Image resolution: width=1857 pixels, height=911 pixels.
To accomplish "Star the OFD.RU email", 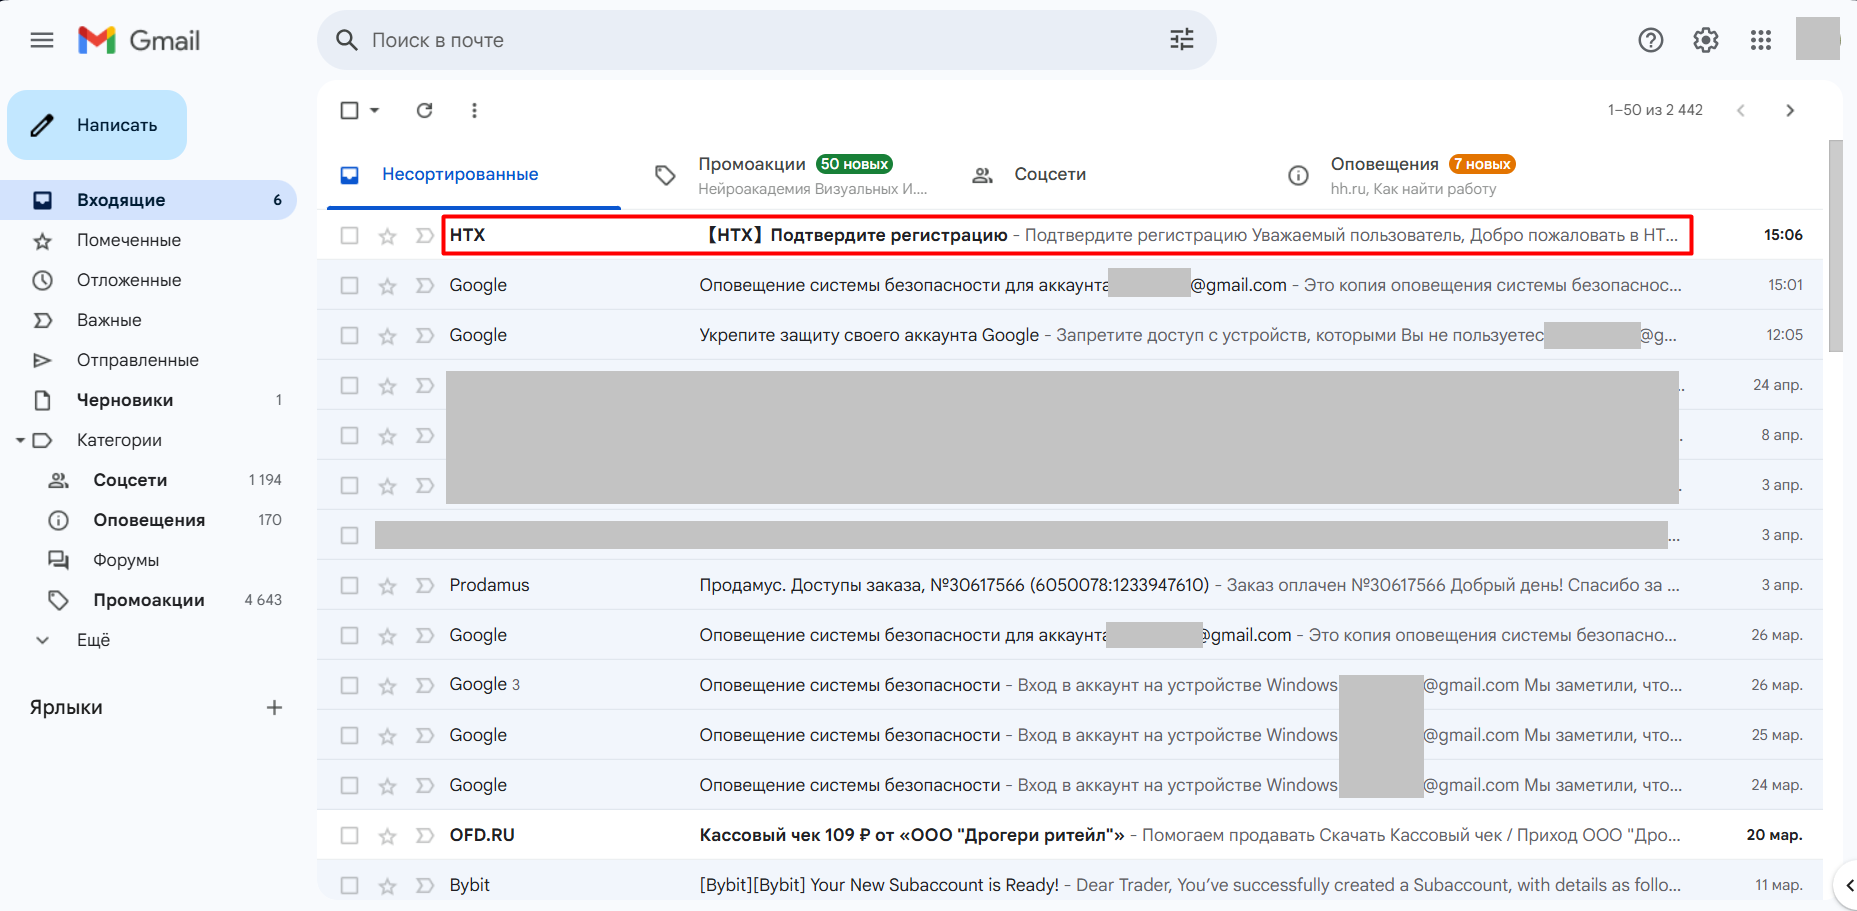I will pos(387,836).
